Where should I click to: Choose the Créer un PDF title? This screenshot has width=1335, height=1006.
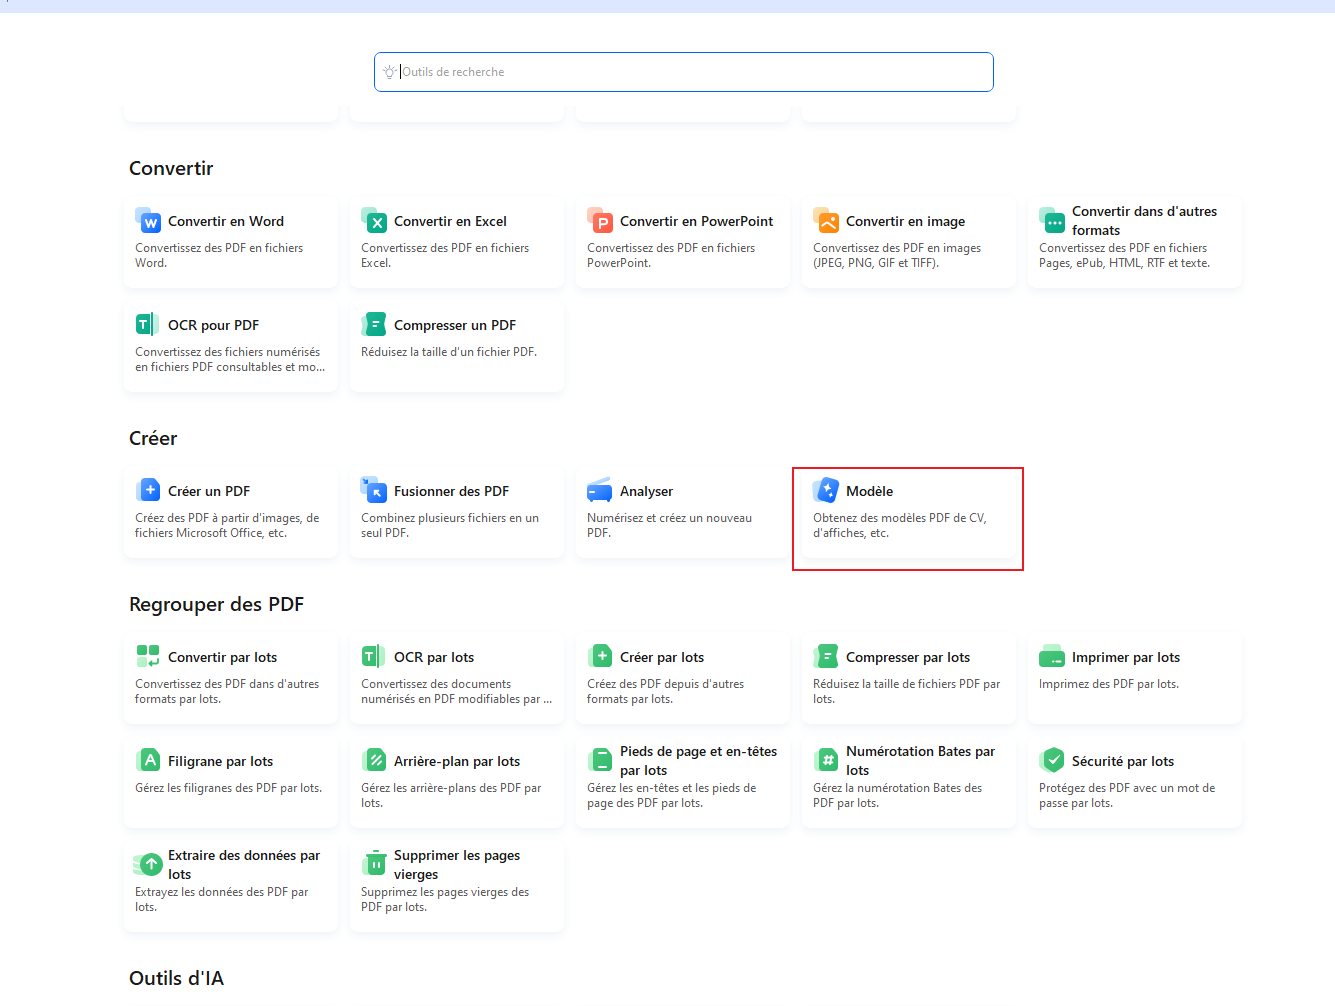(x=209, y=491)
